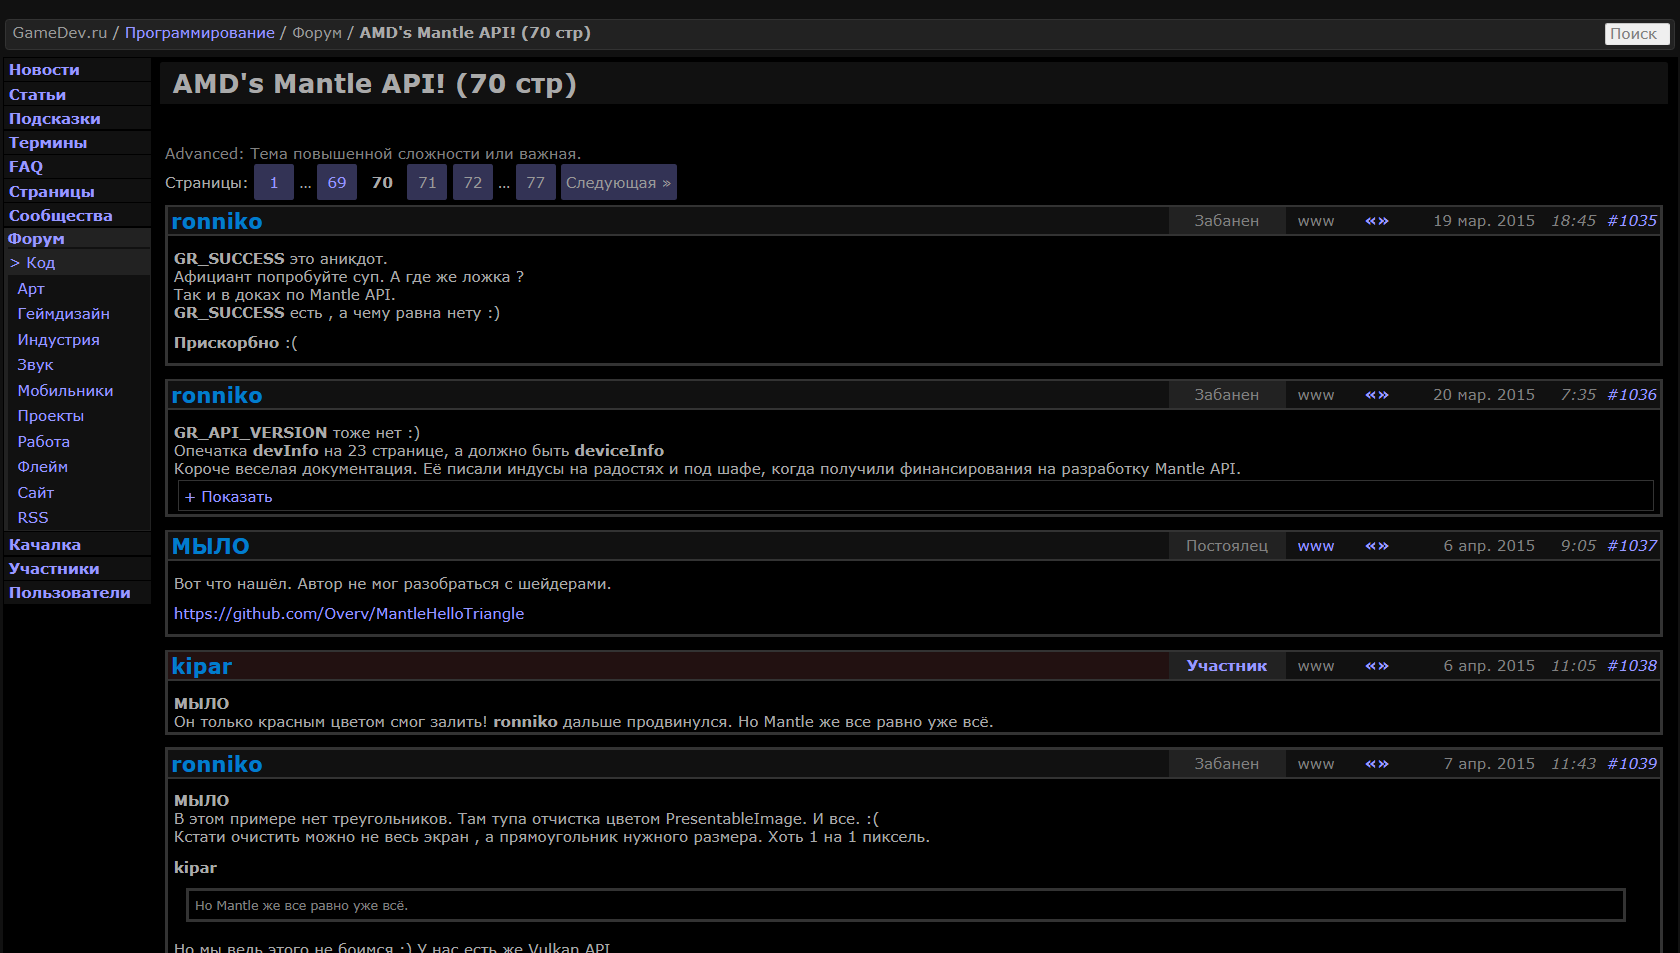Viewport: 1680px width, 953px height.
Task: Open the Геймдизайн forum subsection
Action: pos(63,314)
